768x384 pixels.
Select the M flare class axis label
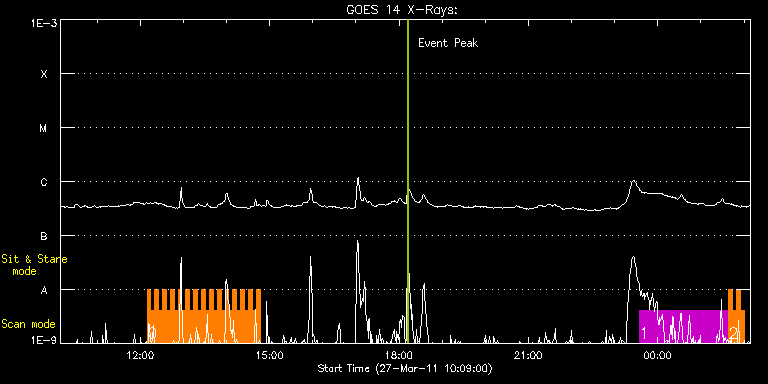44,128
